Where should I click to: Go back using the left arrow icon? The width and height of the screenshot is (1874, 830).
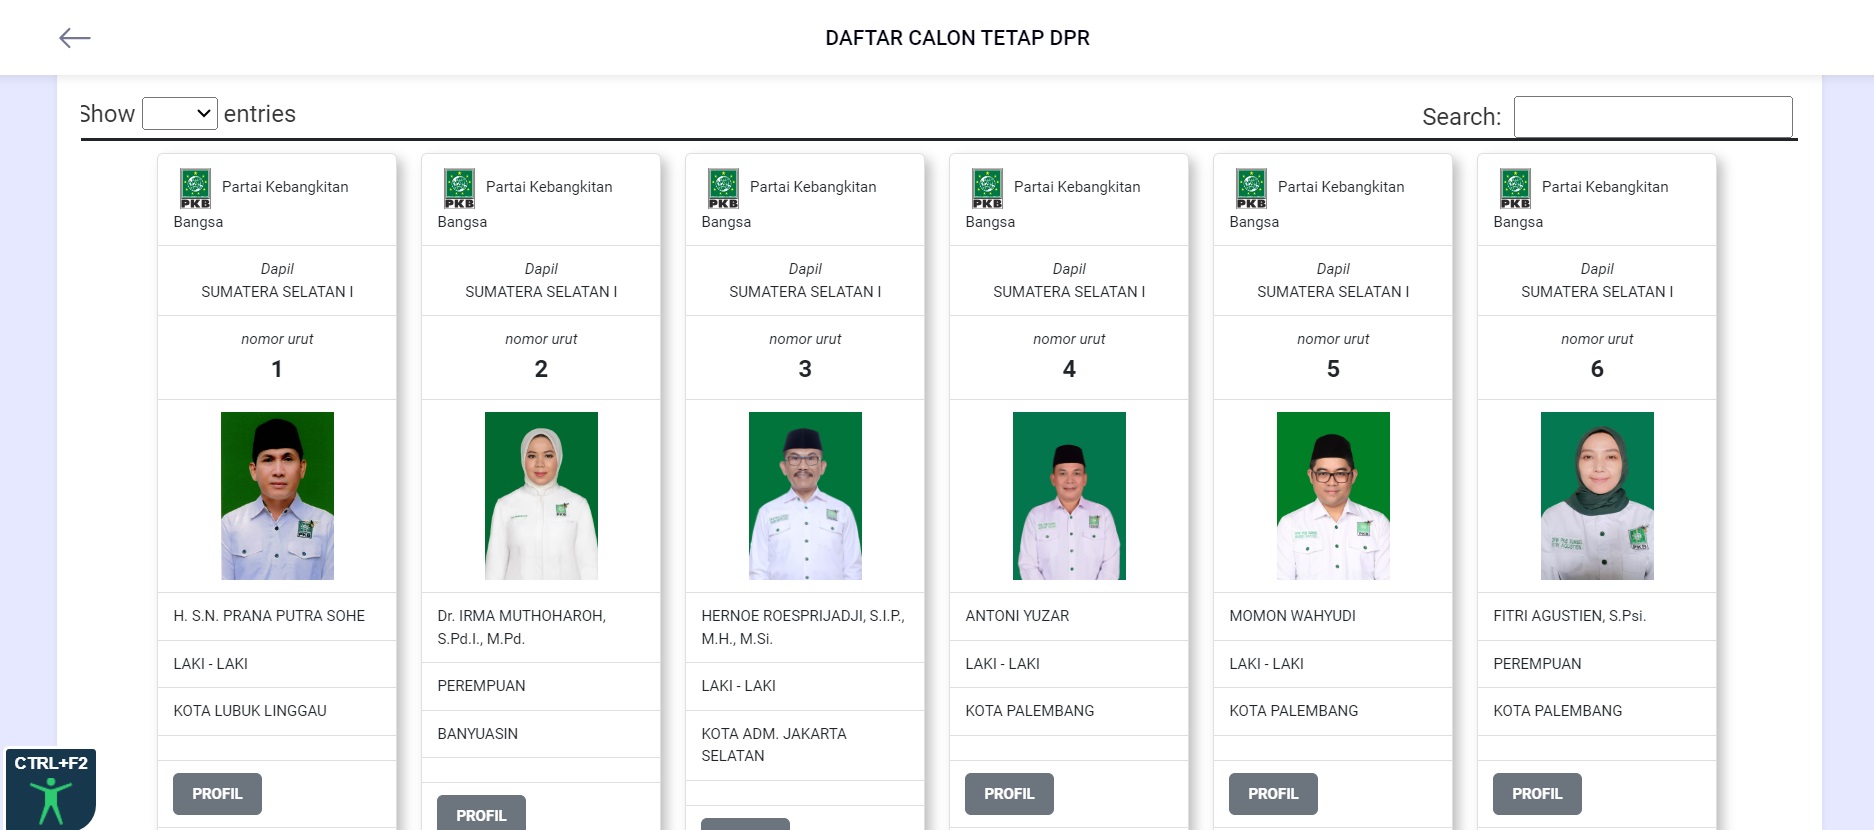click(x=75, y=38)
